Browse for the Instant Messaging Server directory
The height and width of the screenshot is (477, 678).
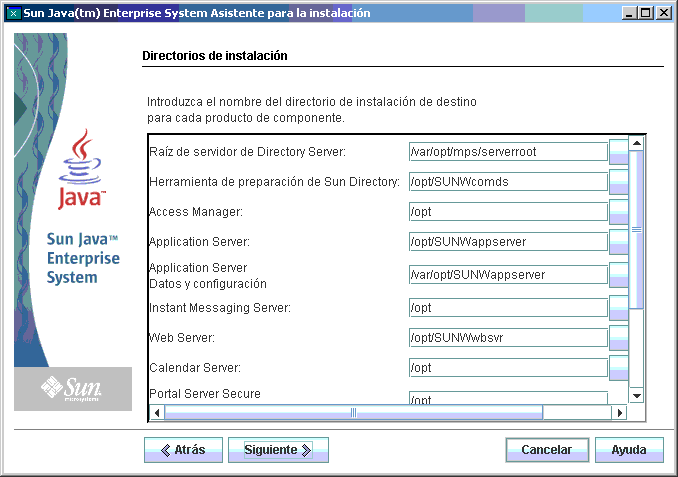619,307
